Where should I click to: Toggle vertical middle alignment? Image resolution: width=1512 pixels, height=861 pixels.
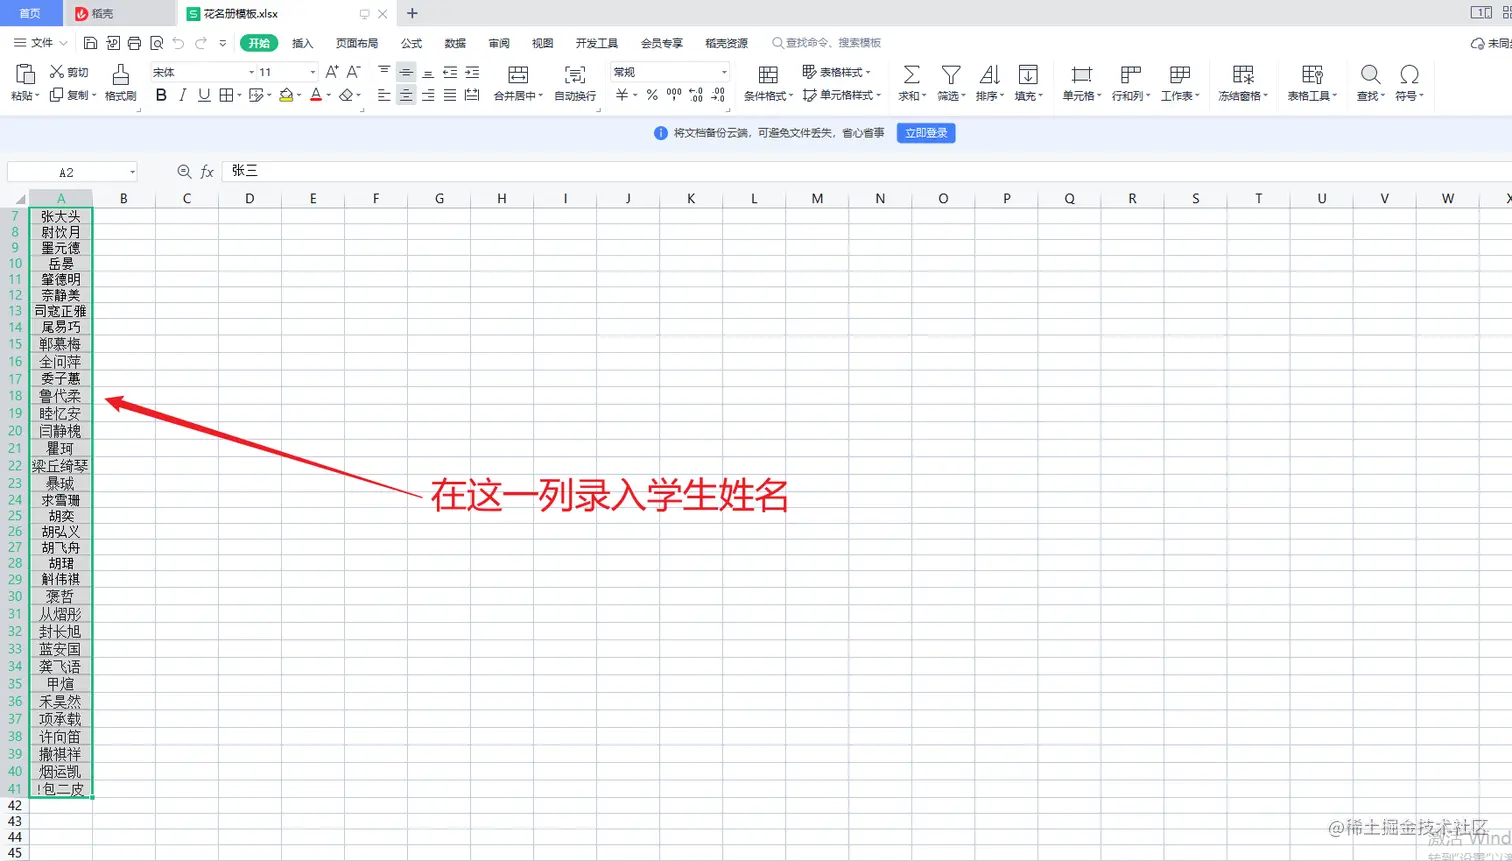(x=406, y=72)
